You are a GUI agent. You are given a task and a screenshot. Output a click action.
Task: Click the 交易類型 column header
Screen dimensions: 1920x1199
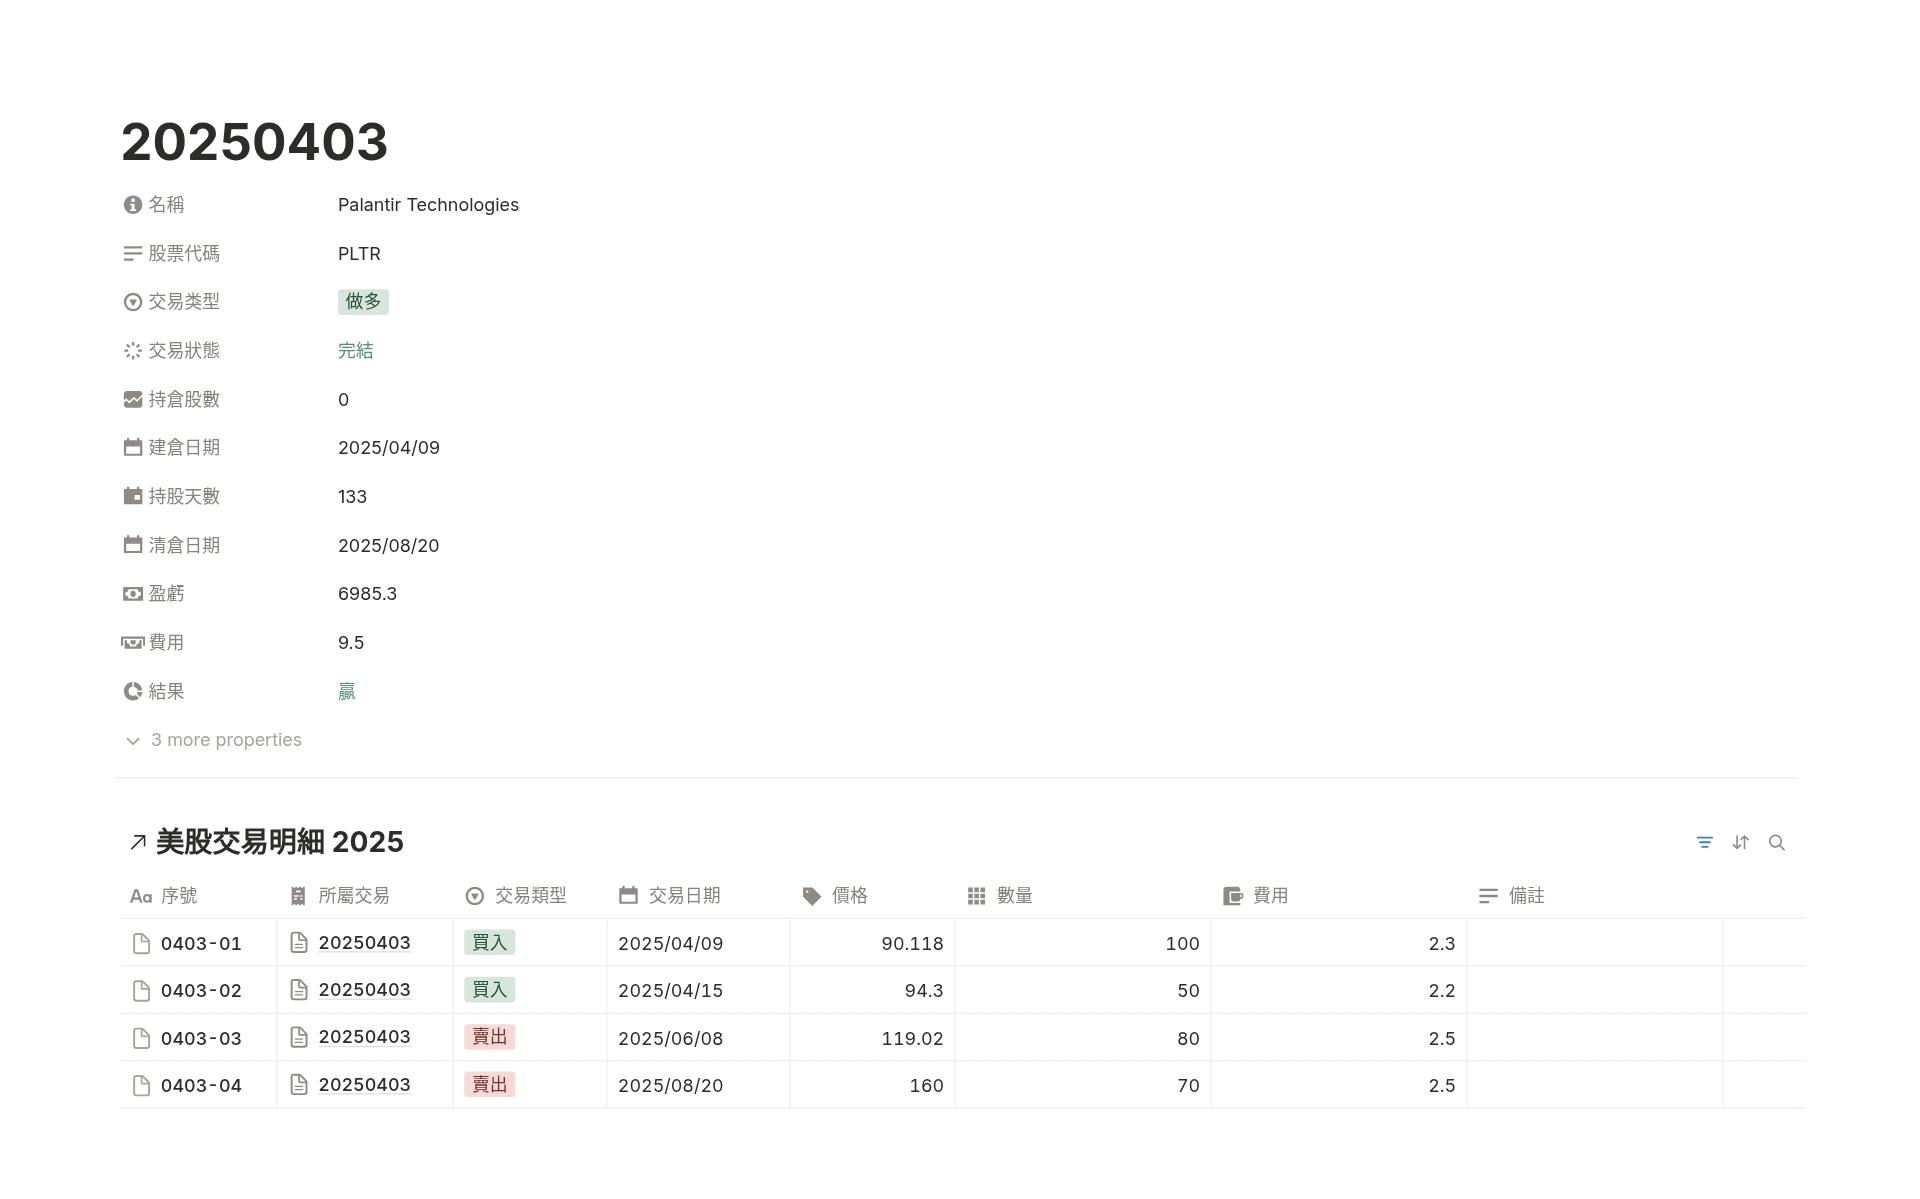pos(530,897)
